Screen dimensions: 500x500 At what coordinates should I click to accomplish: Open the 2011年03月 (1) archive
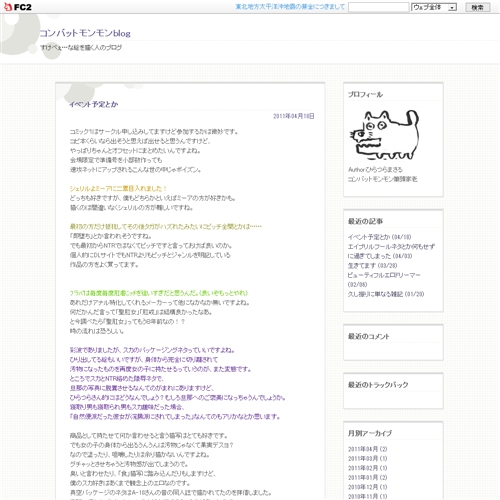tap(368, 458)
